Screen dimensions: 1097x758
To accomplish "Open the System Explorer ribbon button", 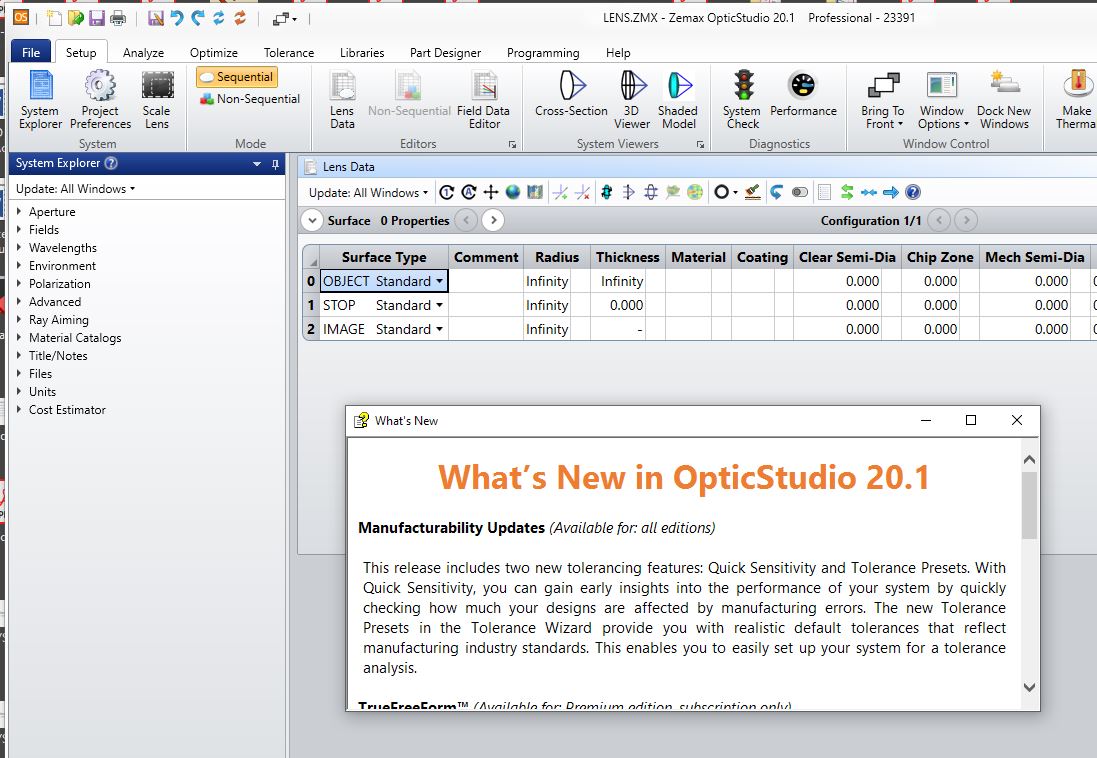I will [x=41, y=99].
